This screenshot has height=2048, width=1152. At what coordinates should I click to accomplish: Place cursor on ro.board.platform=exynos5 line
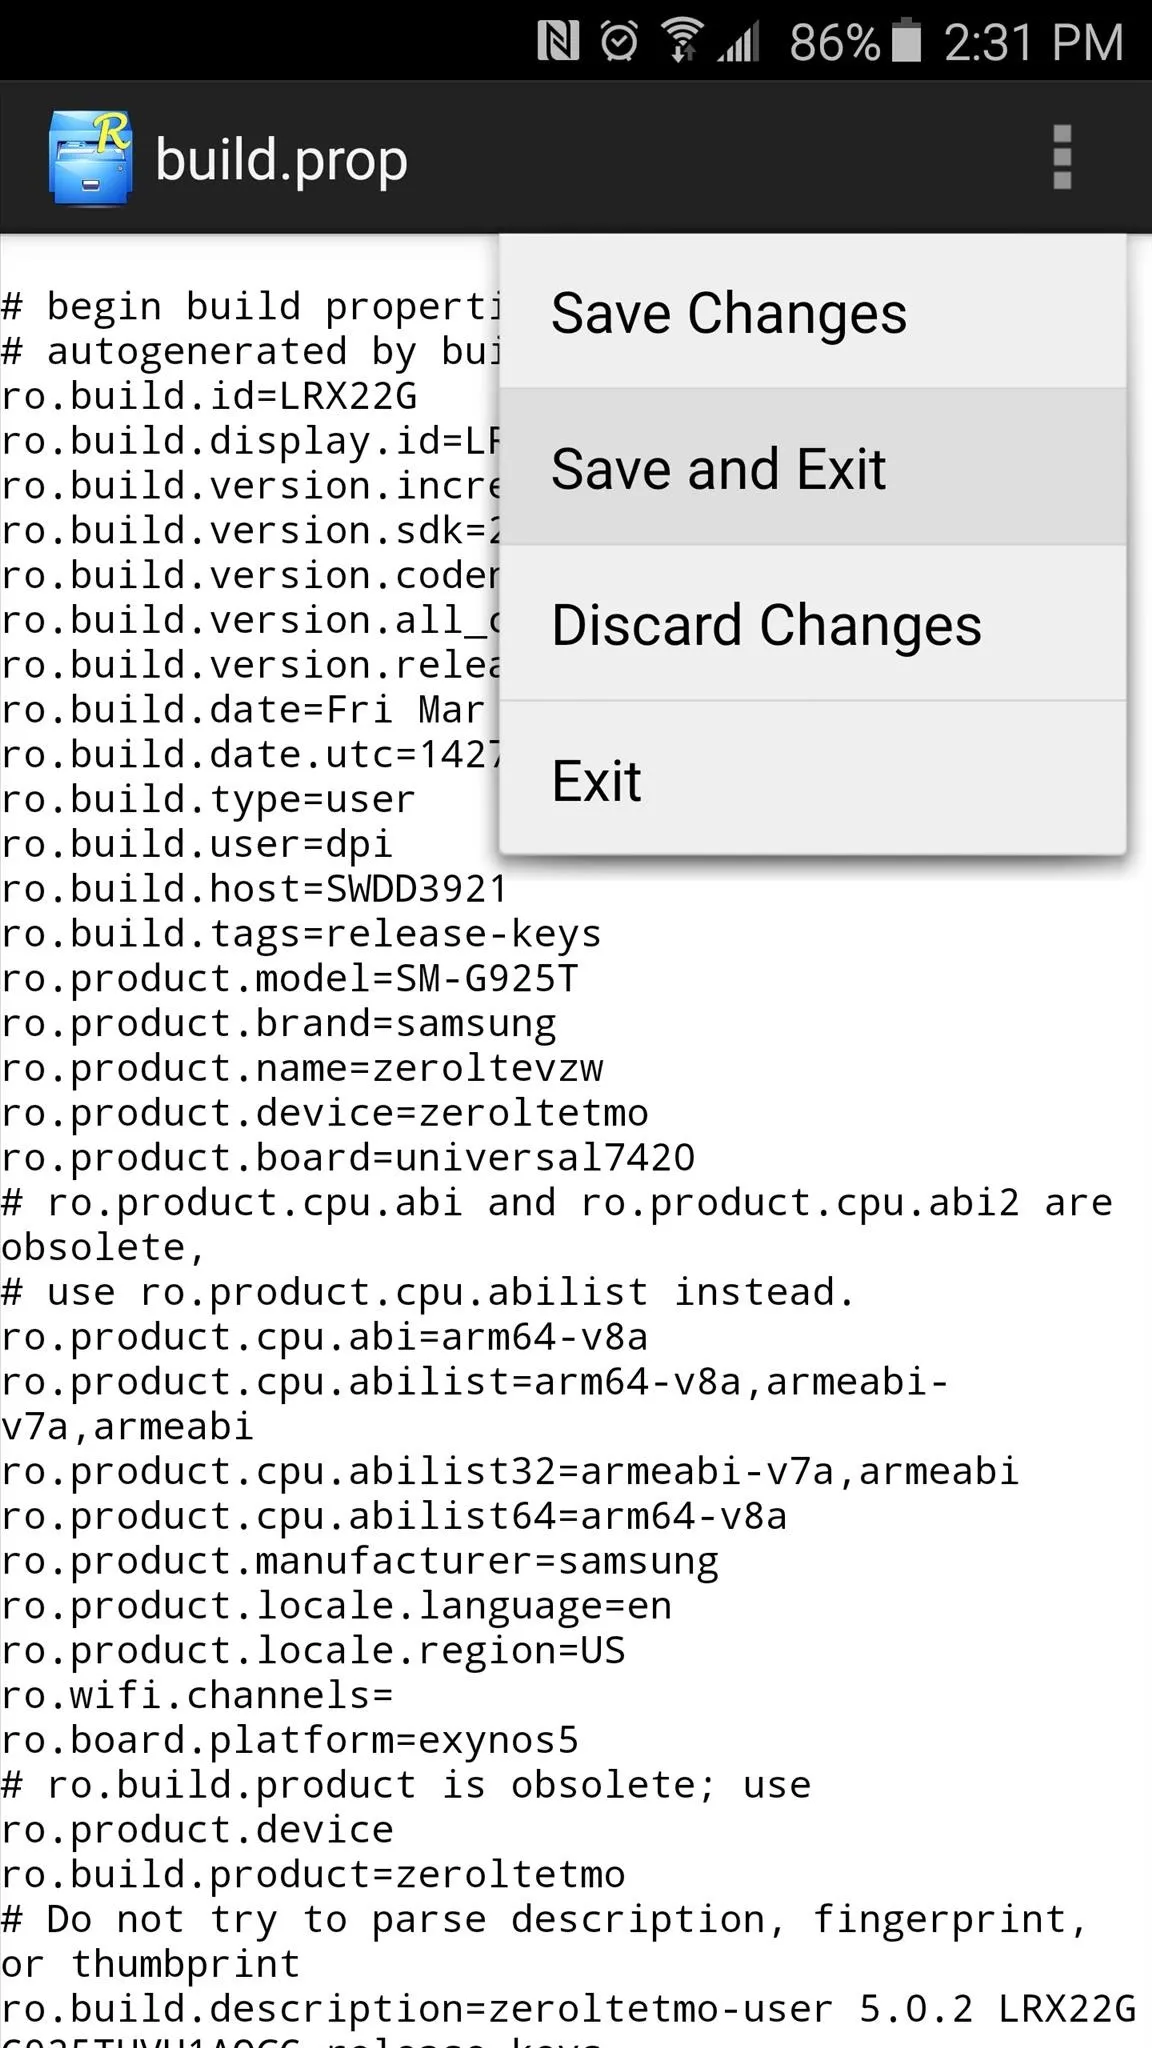click(x=290, y=1740)
